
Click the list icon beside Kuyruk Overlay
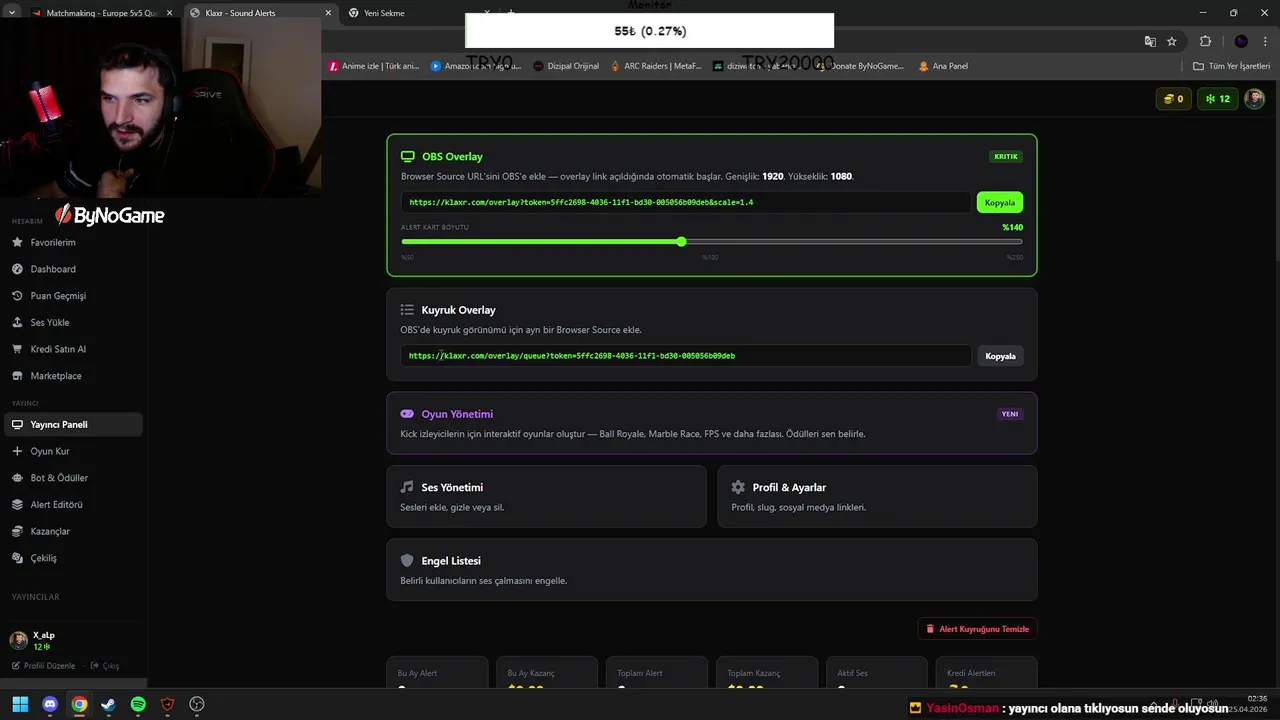tap(407, 310)
